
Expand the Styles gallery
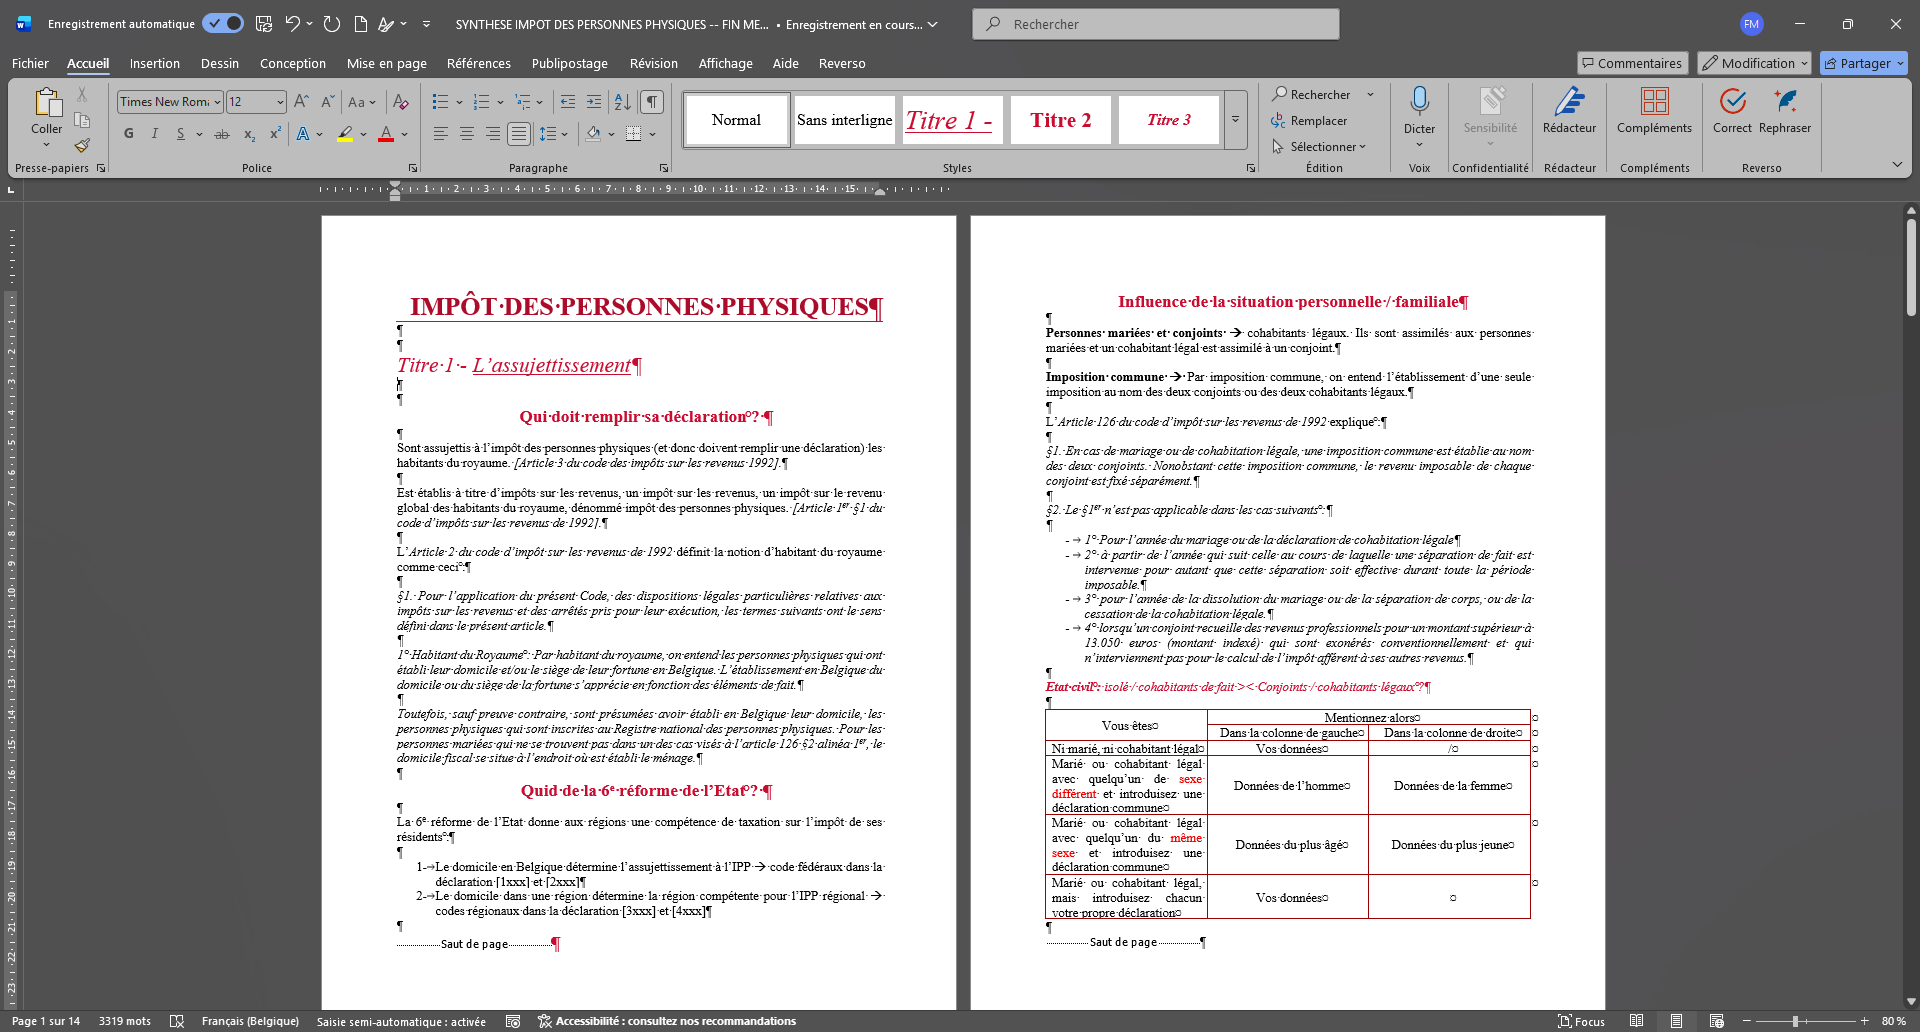click(x=1236, y=119)
